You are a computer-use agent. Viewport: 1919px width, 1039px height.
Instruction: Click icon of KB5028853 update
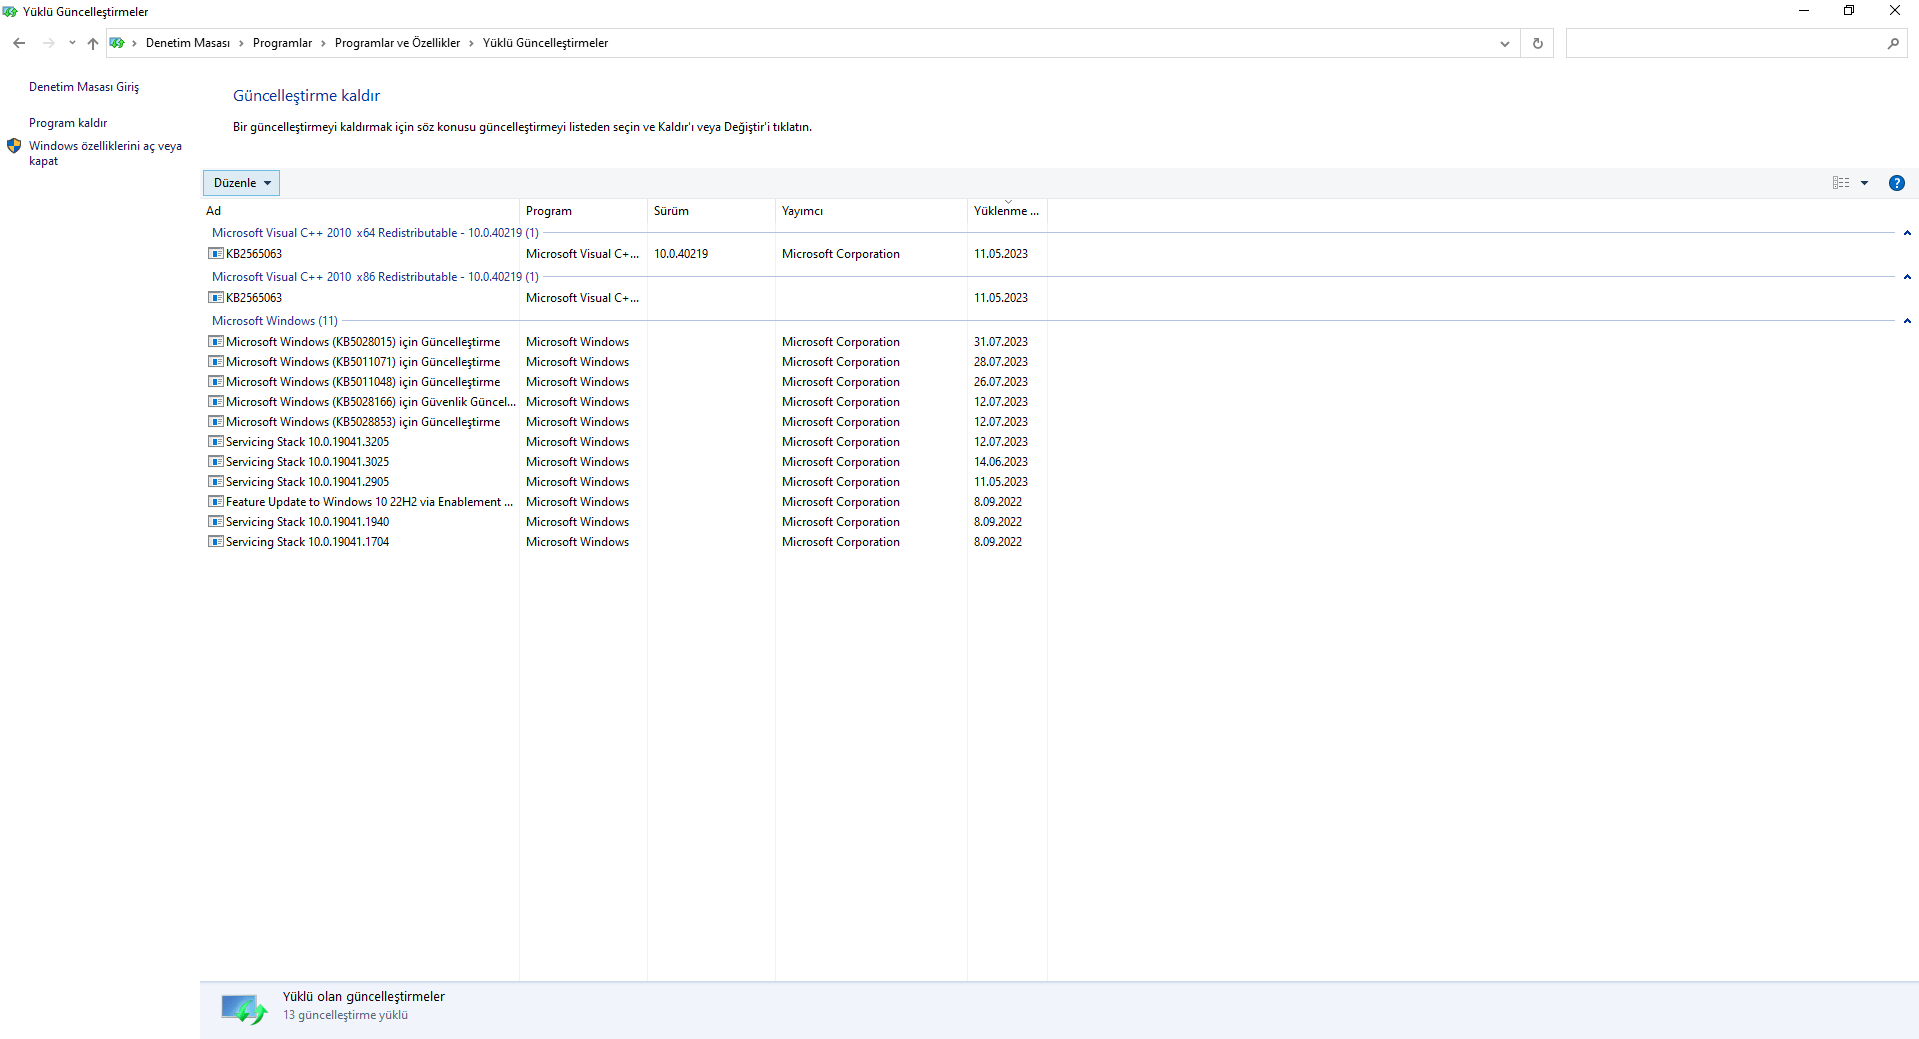[215, 422]
